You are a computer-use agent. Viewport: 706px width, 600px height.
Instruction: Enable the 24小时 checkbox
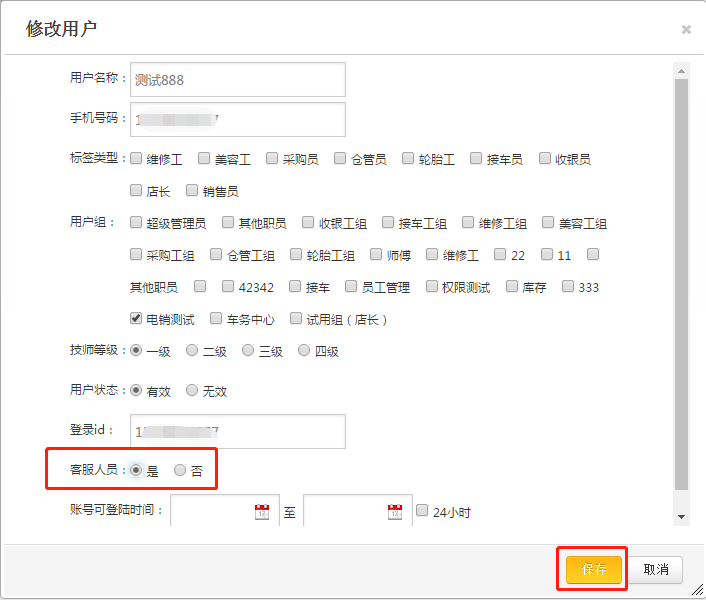pyautogui.click(x=422, y=511)
